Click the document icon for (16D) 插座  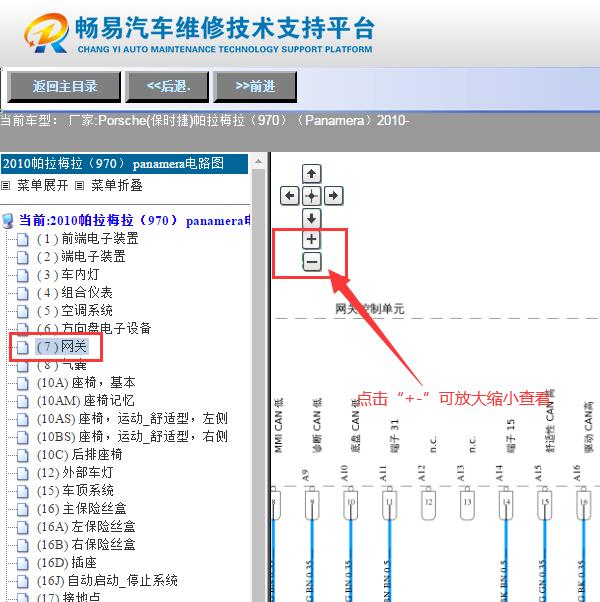click(23, 563)
